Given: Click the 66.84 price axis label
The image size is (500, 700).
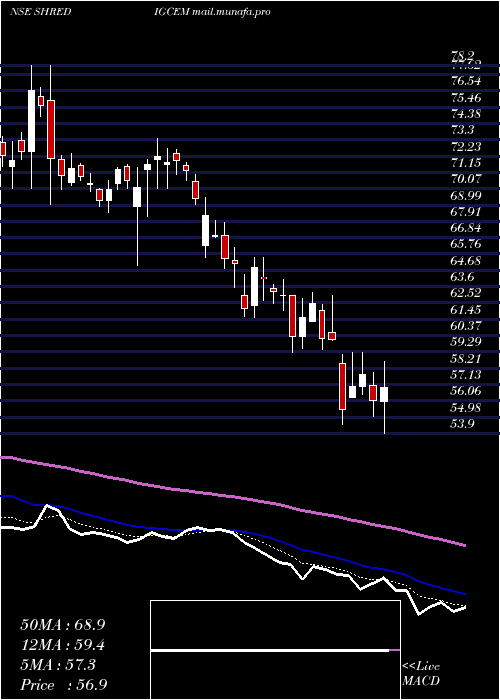Looking at the screenshot, I should tap(466, 228).
